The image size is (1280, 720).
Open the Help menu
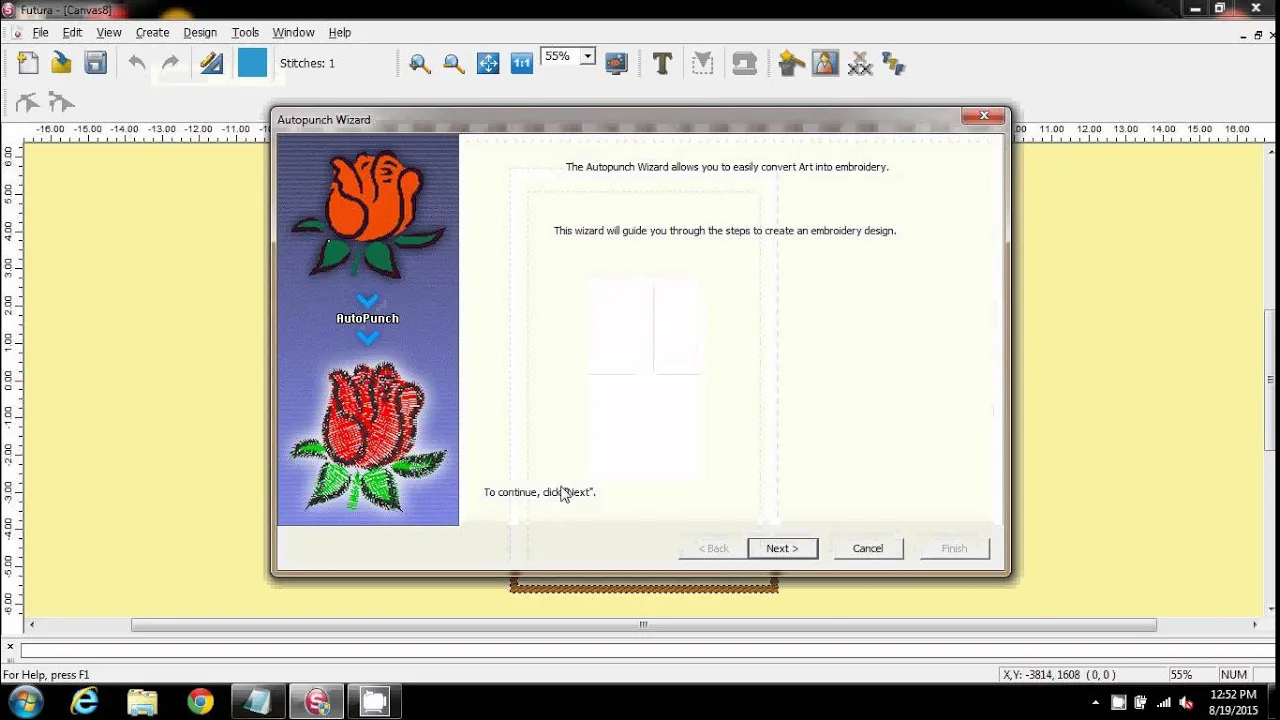point(340,33)
